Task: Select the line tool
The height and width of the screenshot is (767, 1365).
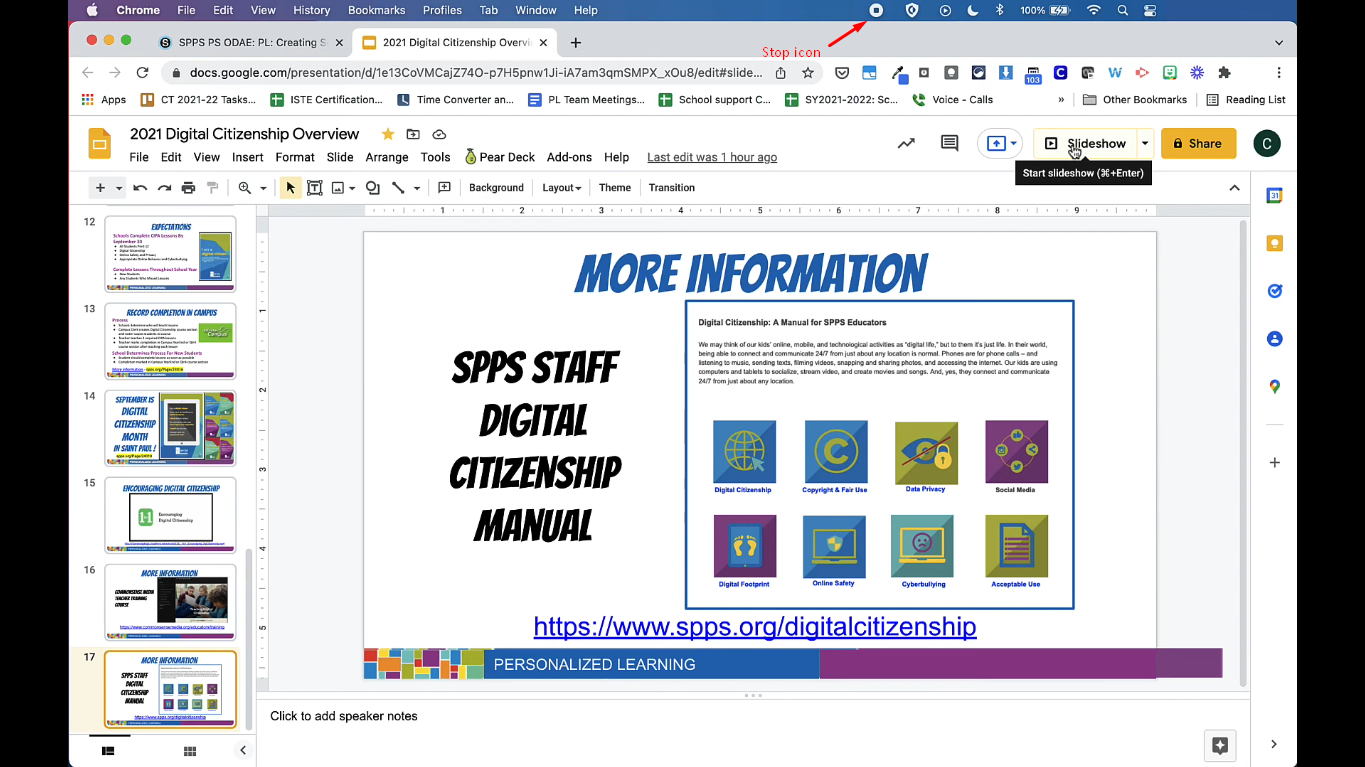Action: coord(398,188)
